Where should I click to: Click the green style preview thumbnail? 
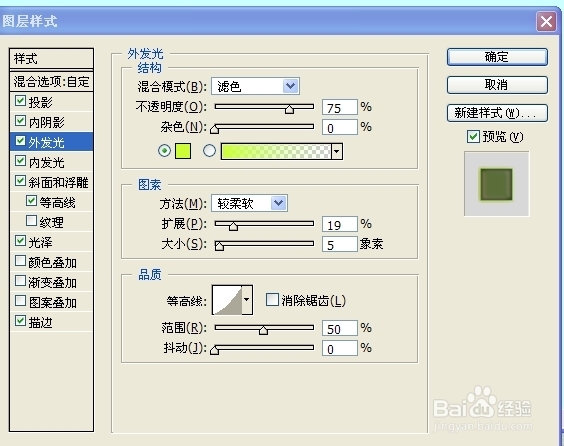coord(496,184)
